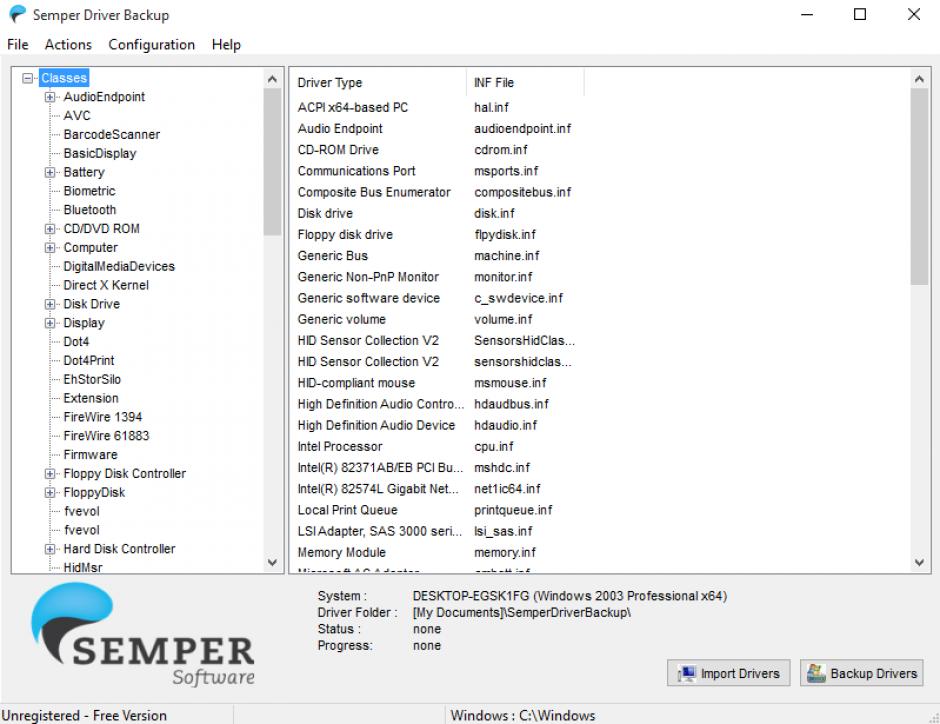940x724 pixels.
Task: Click the tree panel scrollbar thumb
Action: pyautogui.click(x=272, y=162)
